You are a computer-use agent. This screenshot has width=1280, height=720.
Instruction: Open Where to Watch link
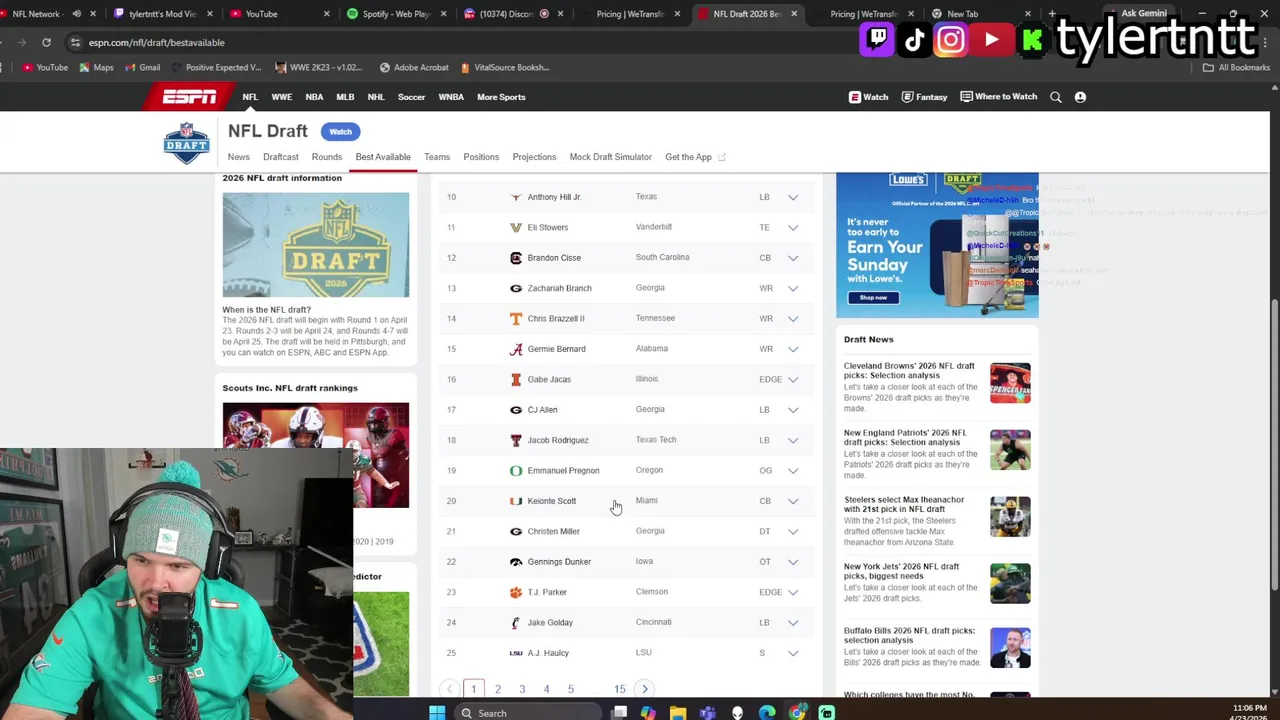[998, 97]
